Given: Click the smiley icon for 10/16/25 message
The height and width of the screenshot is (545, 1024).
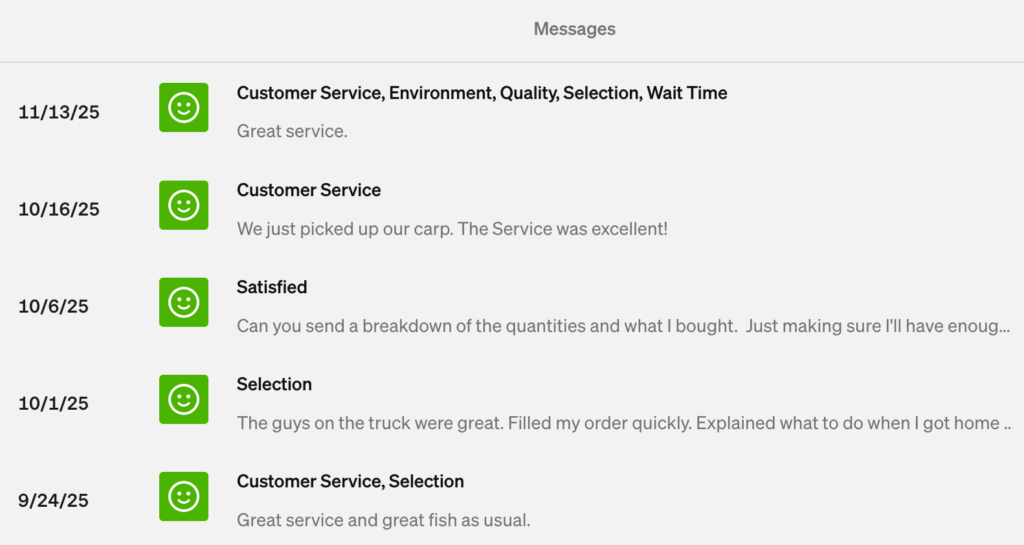Looking at the screenshot, I should click(184, 205).
